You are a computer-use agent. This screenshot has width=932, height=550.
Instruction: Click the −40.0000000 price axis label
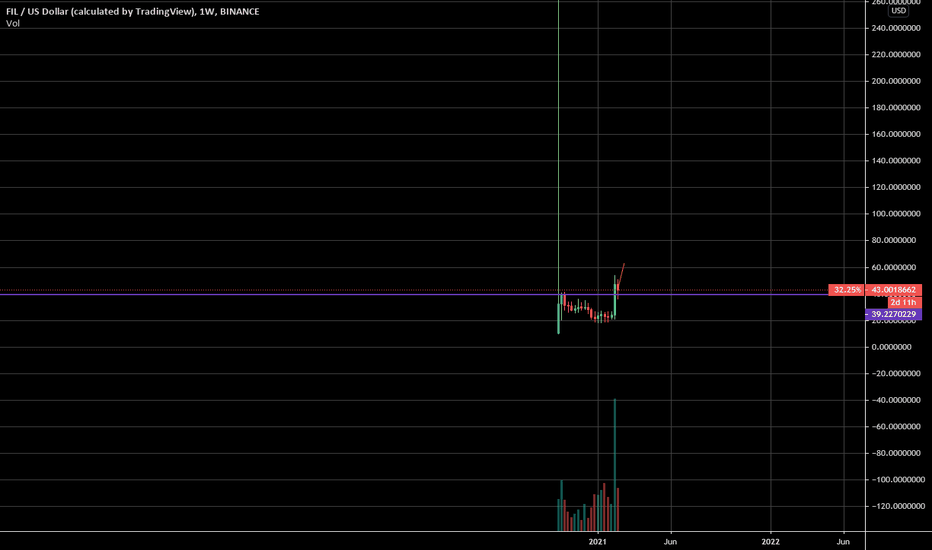898,400
